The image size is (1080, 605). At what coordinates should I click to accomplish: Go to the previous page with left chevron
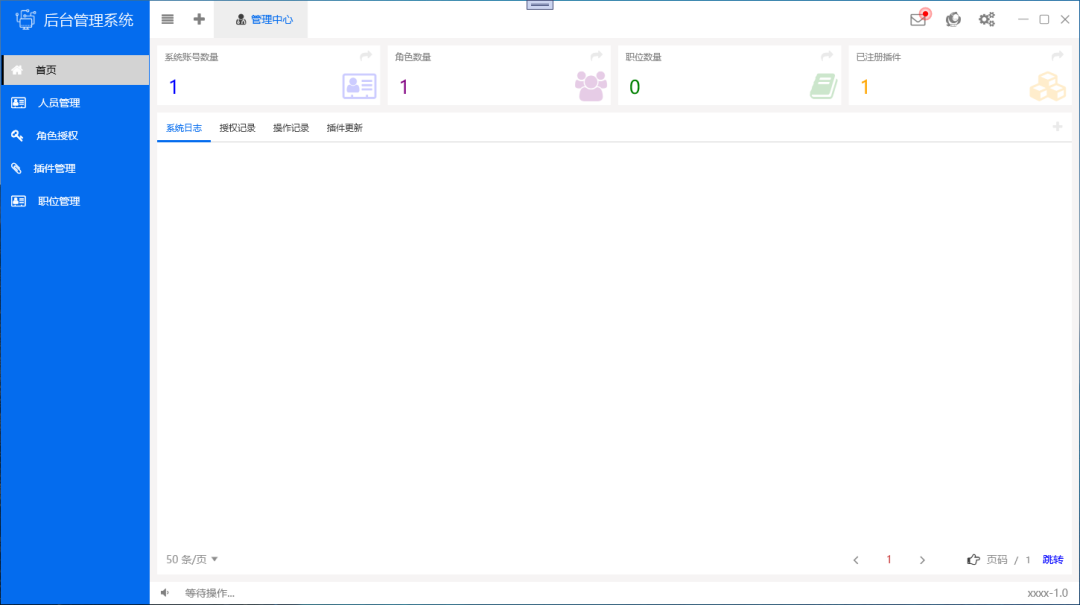click(856, 560)
